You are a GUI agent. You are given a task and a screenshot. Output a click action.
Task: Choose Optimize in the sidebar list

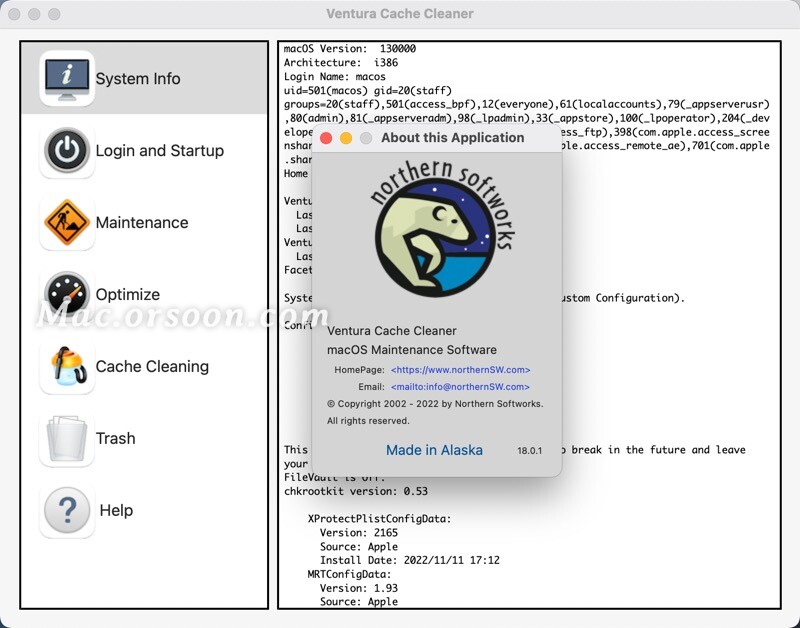130,293
